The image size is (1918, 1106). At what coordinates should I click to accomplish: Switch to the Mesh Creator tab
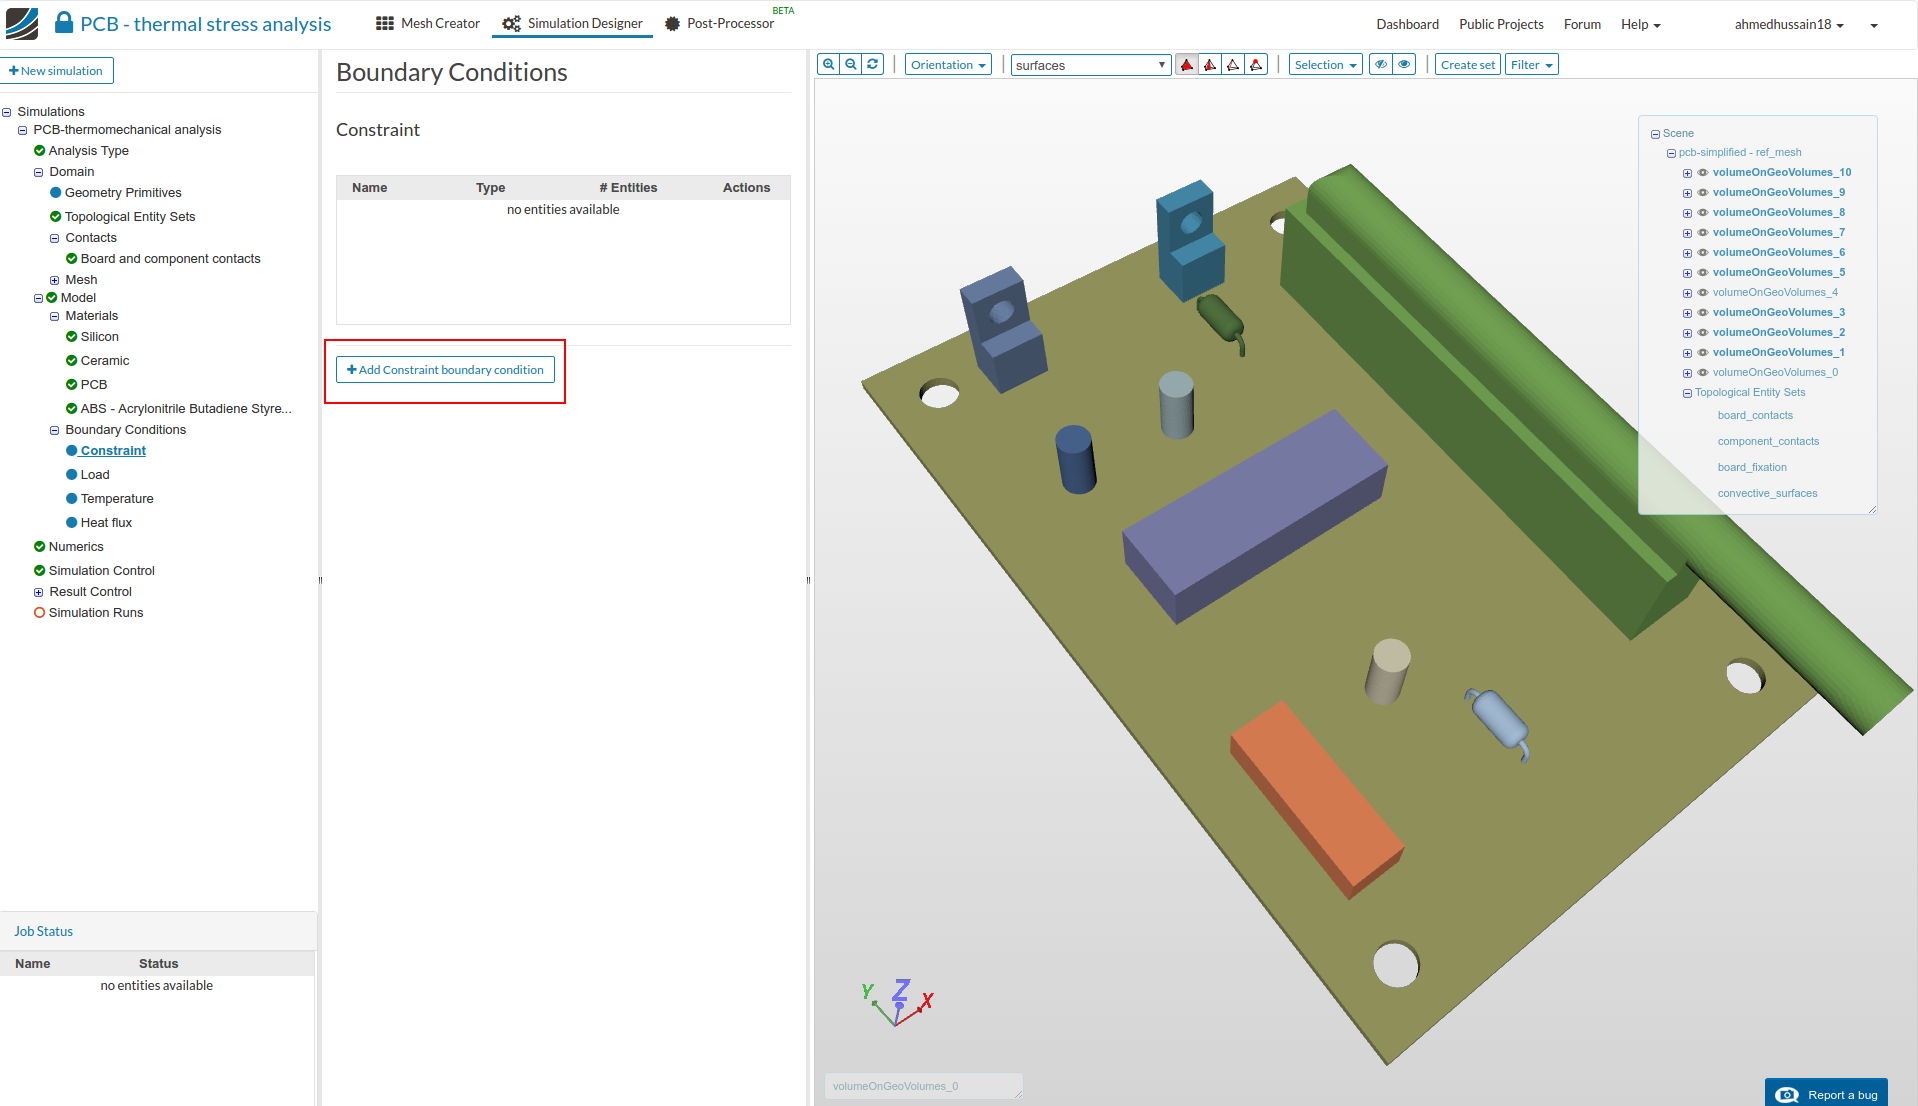(x=428, y=24)
